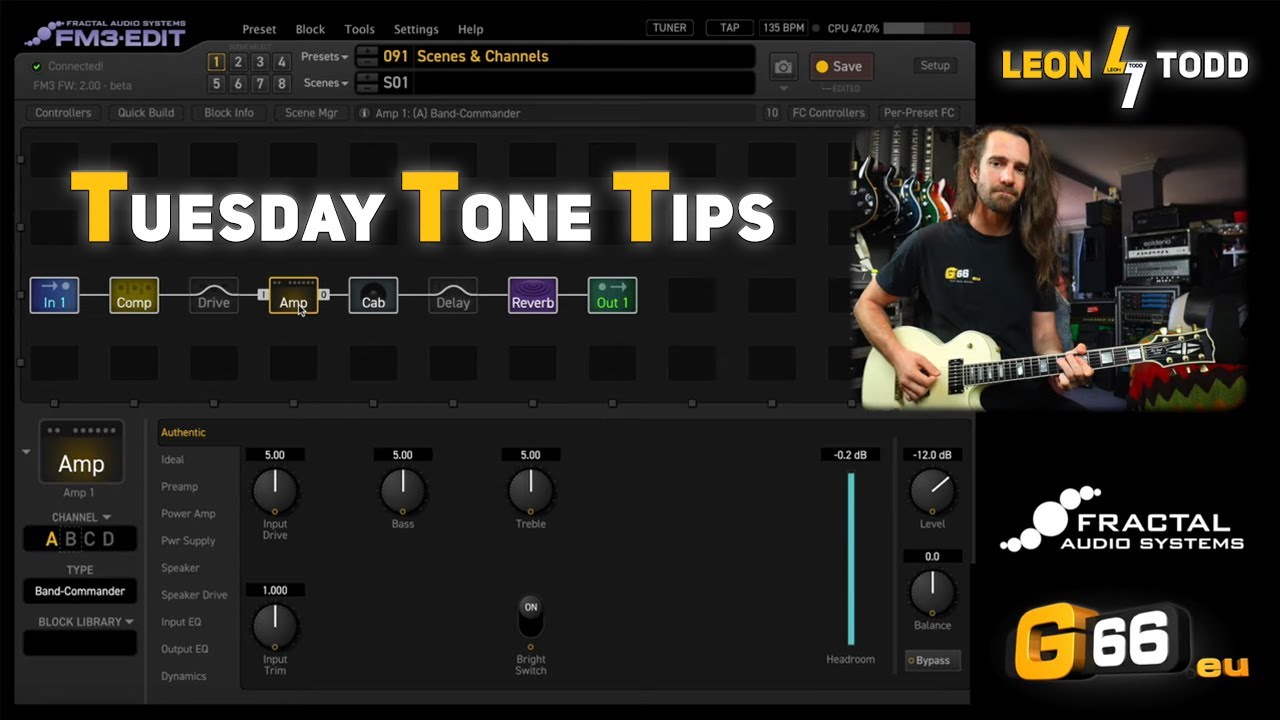Click the Input Drive knob
This screenshot has width=1280, height=720.
[275, 491]
